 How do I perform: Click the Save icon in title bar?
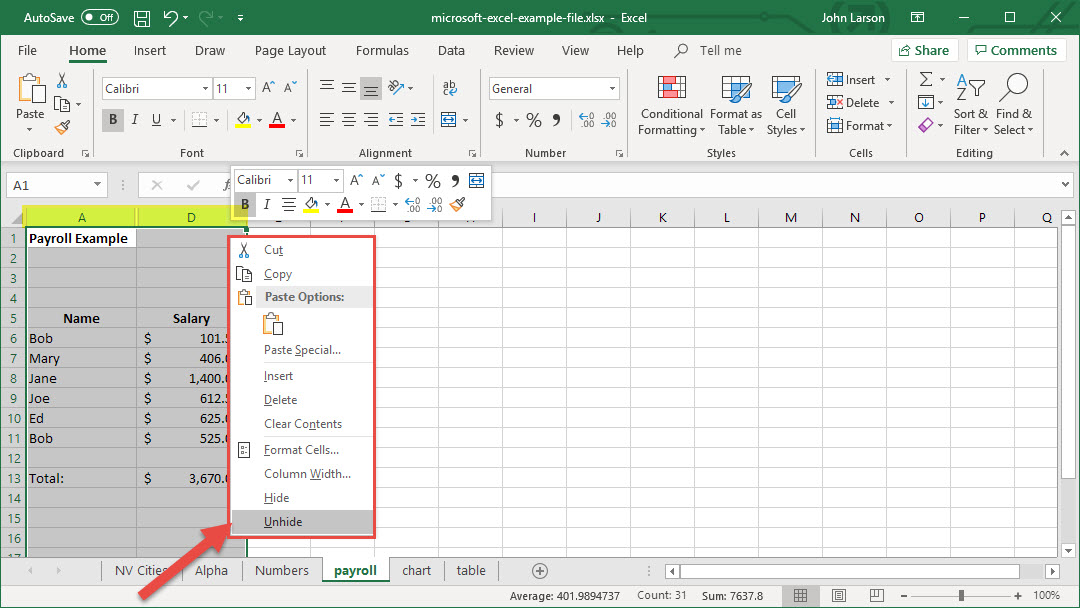[x=142, y=18]
